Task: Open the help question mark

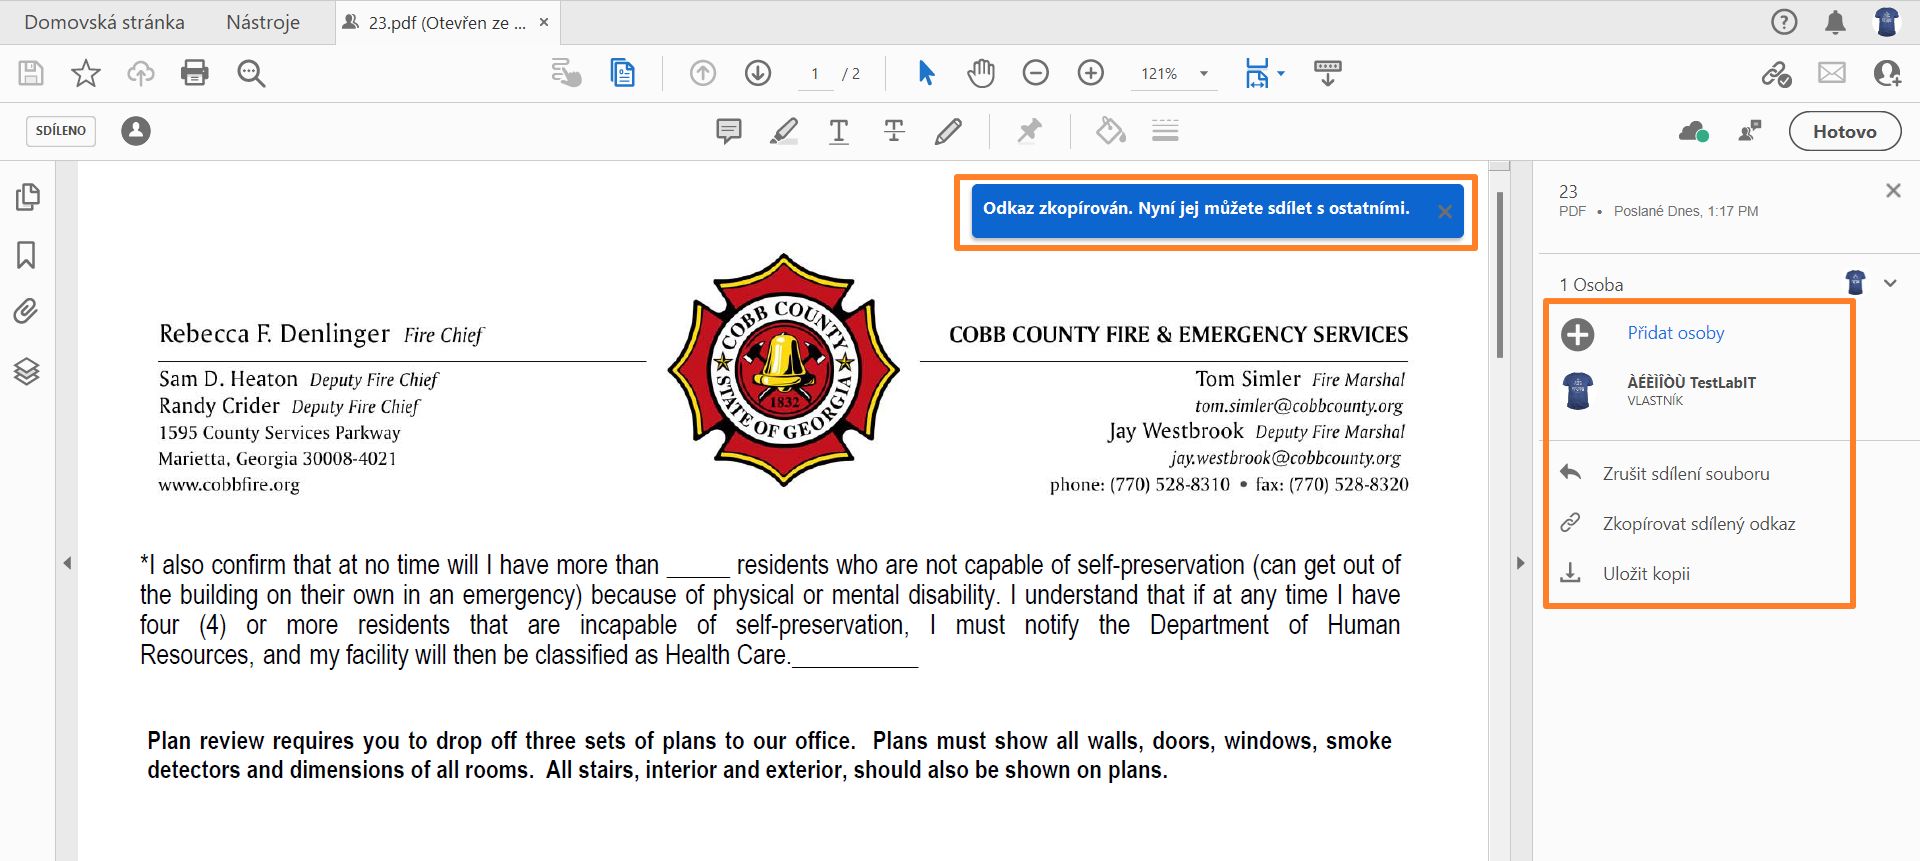Action: tap(1784, 22)
